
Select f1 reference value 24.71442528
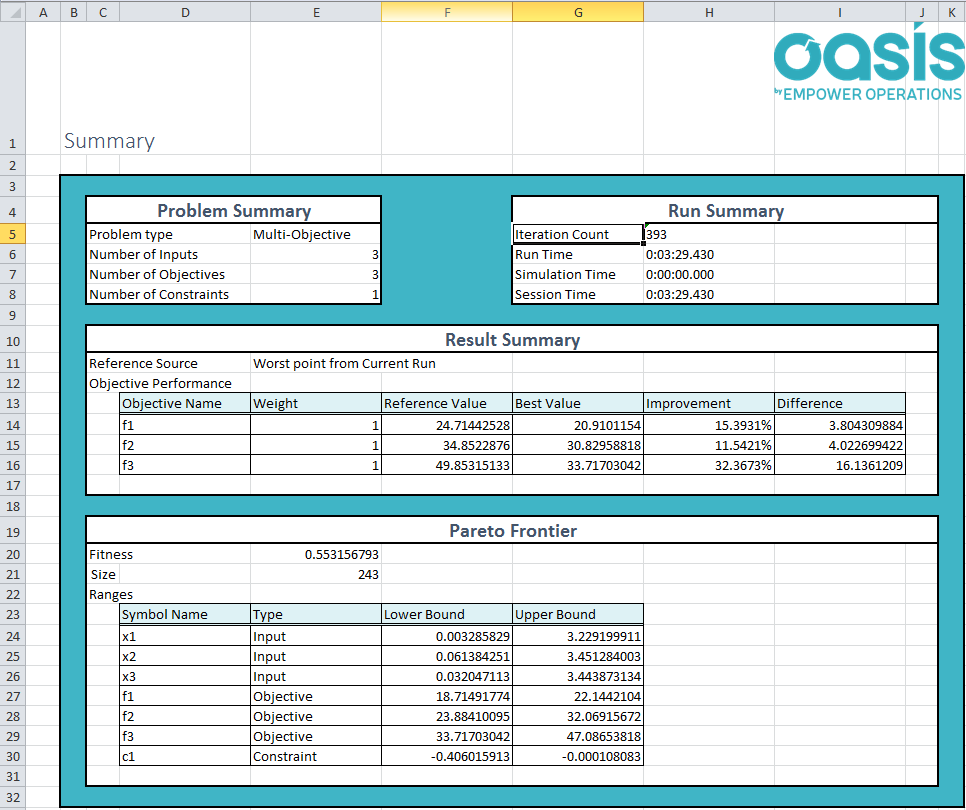click(447, 425)
